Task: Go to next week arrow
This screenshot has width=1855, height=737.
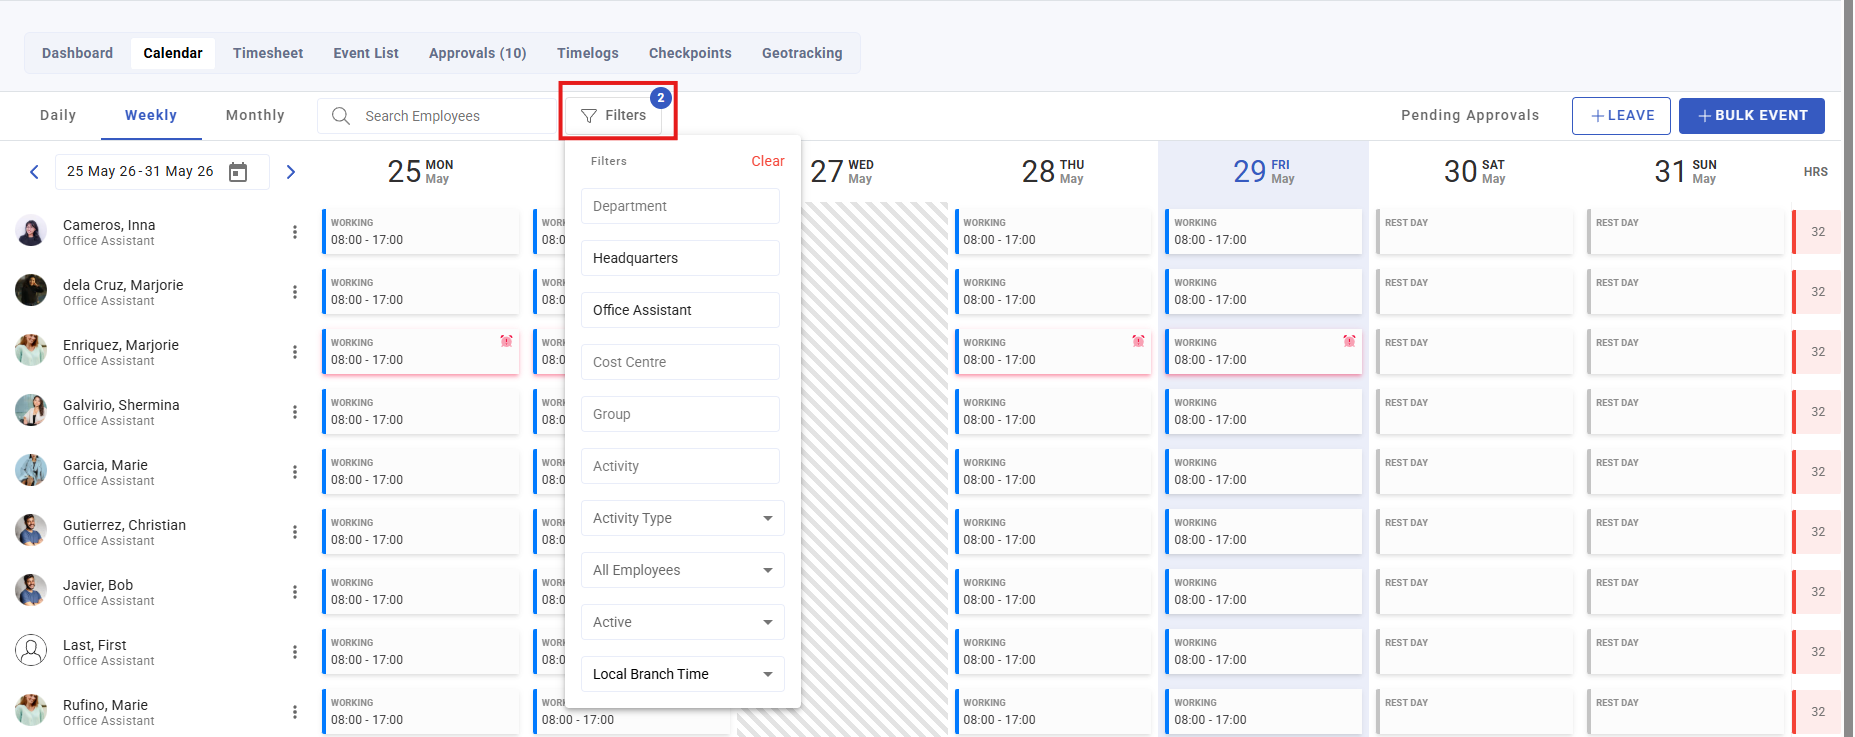Action: pos(291,172)
